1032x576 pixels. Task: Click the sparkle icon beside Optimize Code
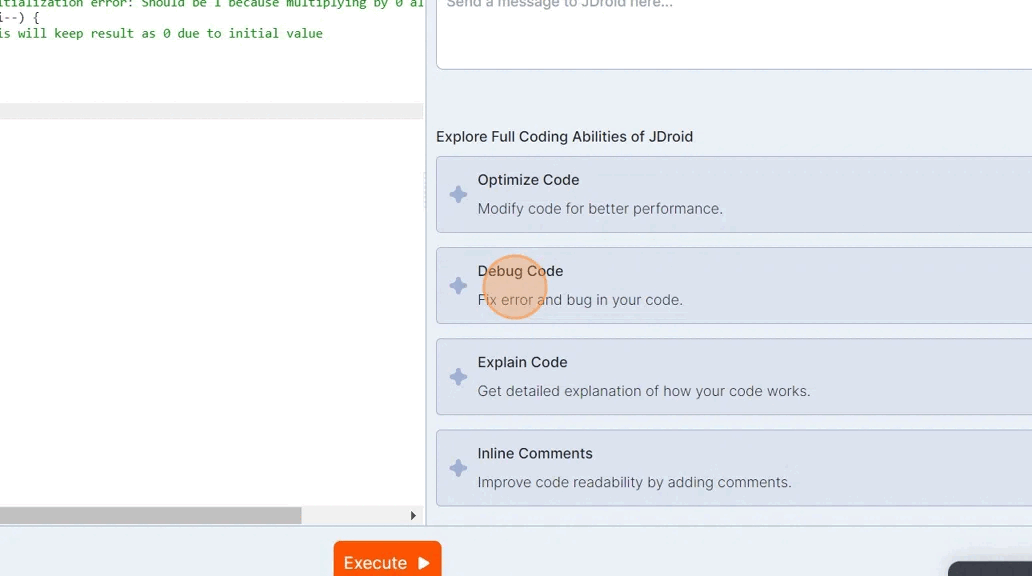coord(458,195)
